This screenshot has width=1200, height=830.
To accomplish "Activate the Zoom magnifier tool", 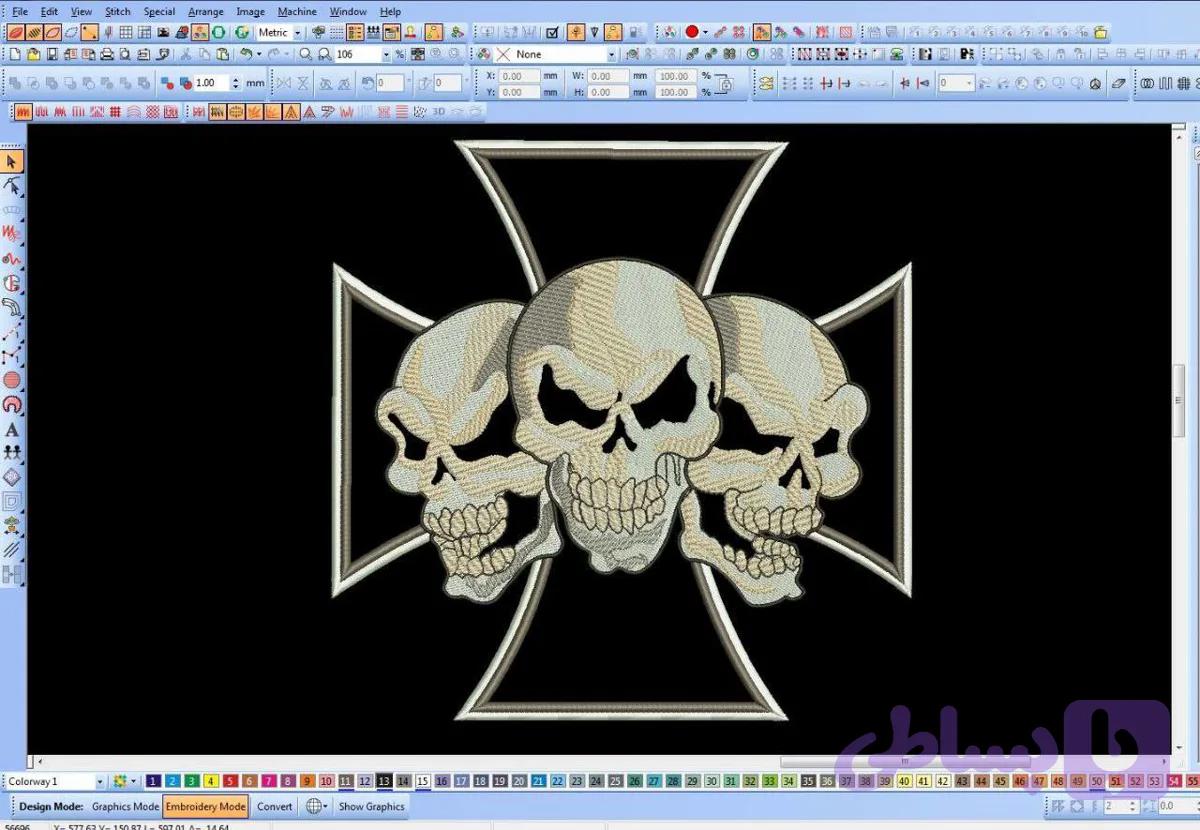I will click(x=305, y=54).
